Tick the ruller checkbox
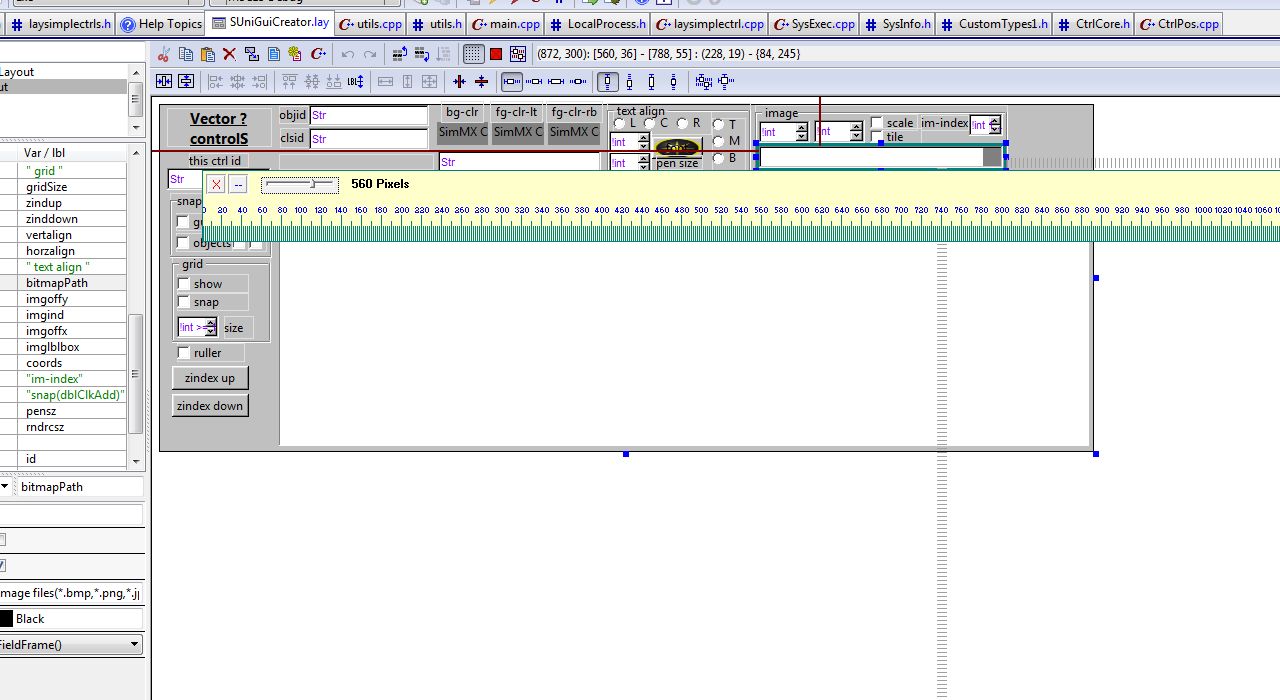The height and width of the screenshot is (700, 1280). (184, 353)
